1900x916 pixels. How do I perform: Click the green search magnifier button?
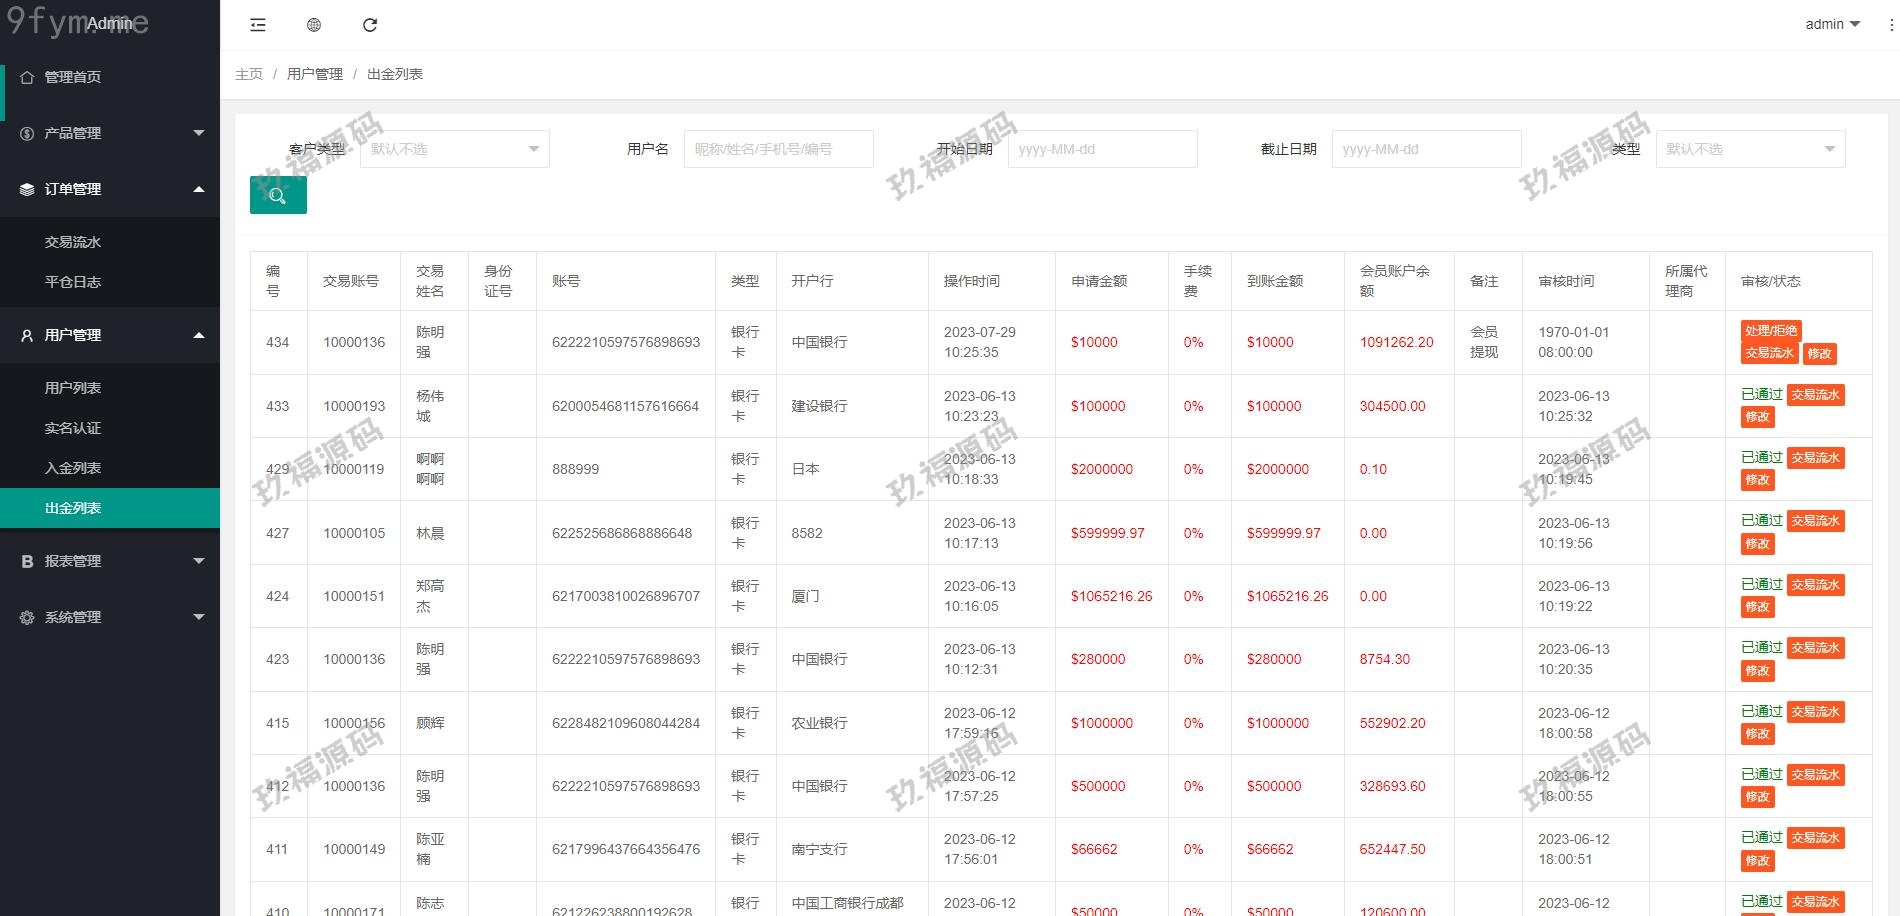[x=278, y=196]
